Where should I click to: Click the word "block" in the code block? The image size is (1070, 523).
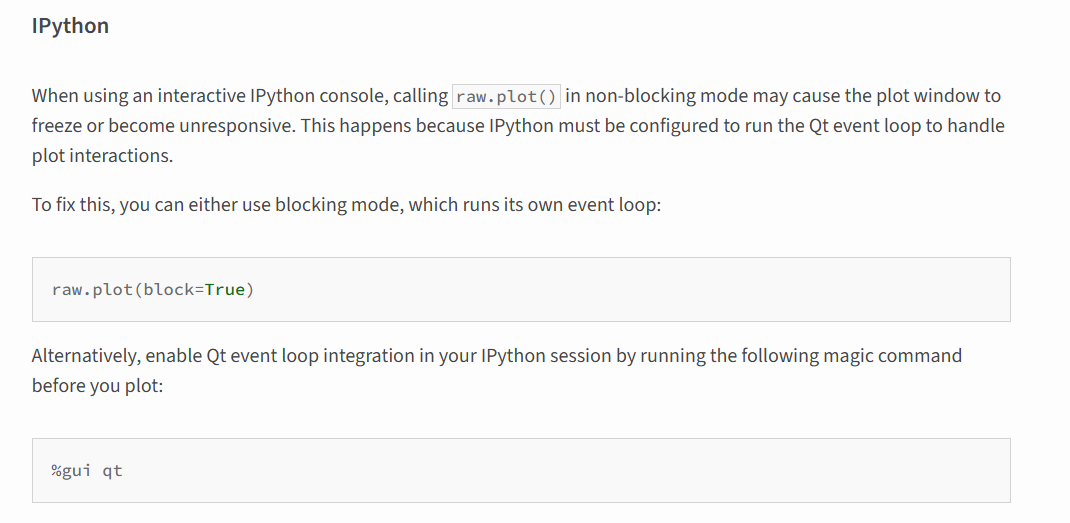168,290
